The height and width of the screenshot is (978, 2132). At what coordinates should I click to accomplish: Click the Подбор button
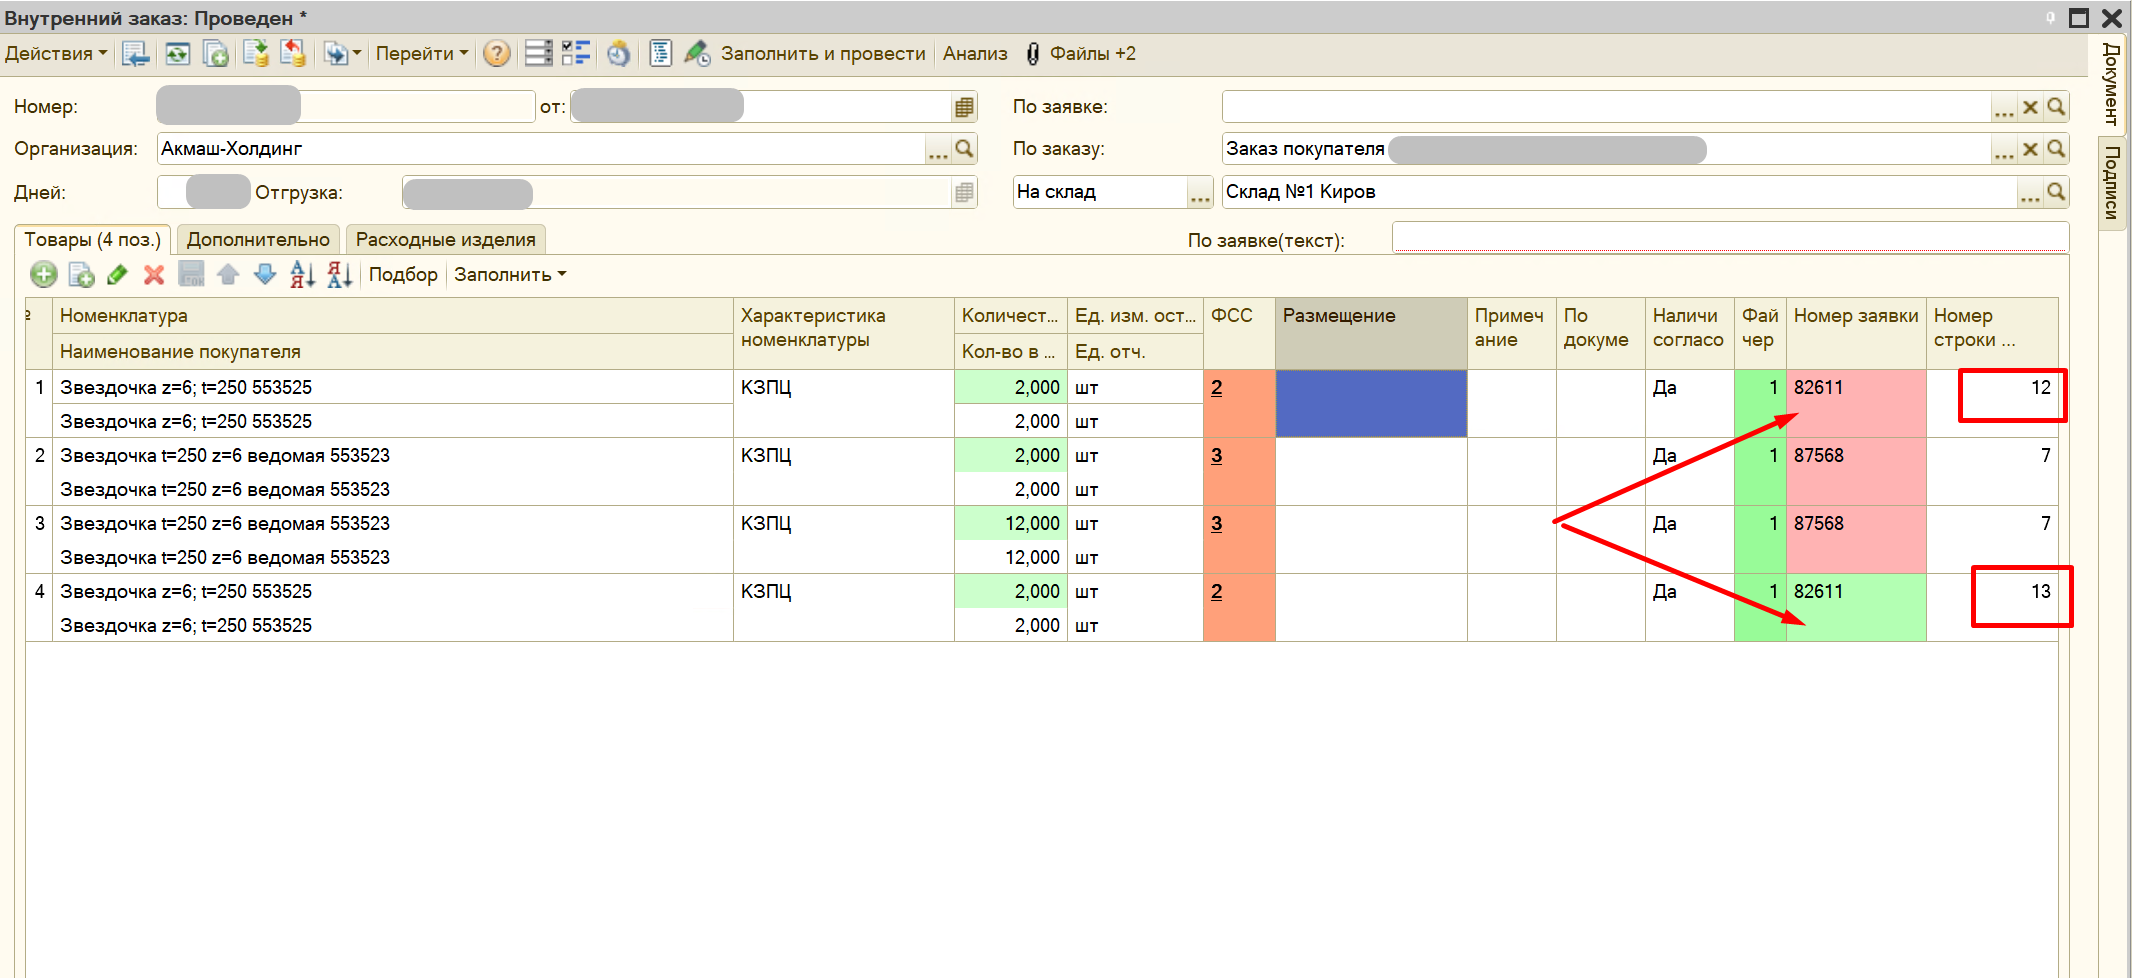tap(403, 274)
